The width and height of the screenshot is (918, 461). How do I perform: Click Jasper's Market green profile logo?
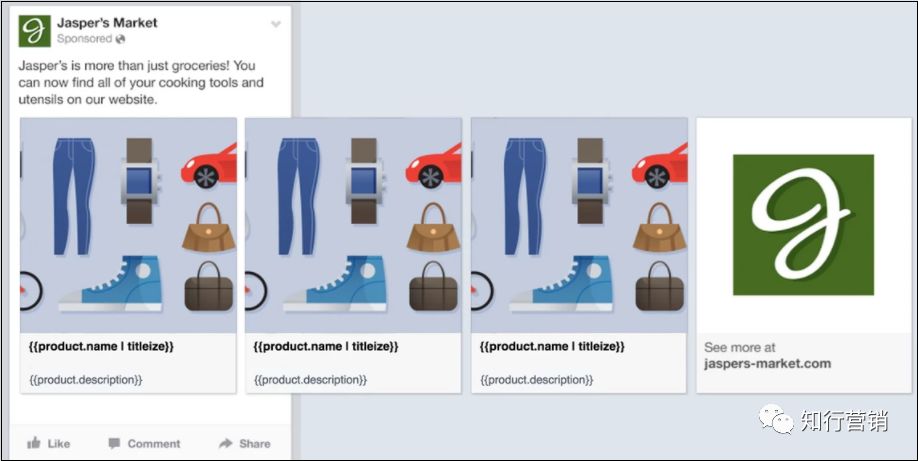(35, 31)
